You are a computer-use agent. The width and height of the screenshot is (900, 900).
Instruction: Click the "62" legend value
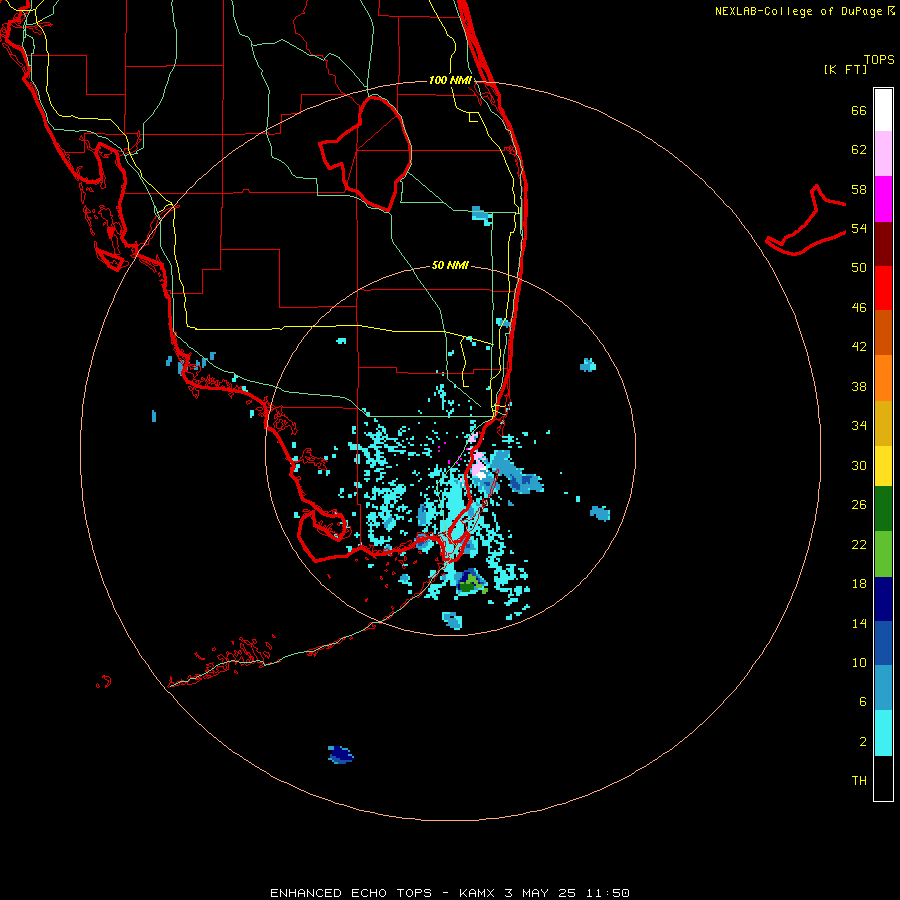859,150
